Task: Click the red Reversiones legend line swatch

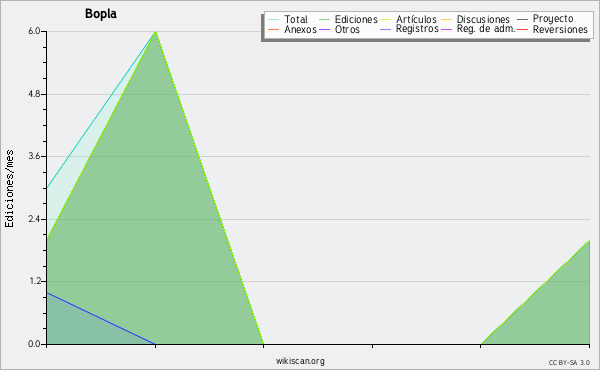Action: click(x=522, y=29)
